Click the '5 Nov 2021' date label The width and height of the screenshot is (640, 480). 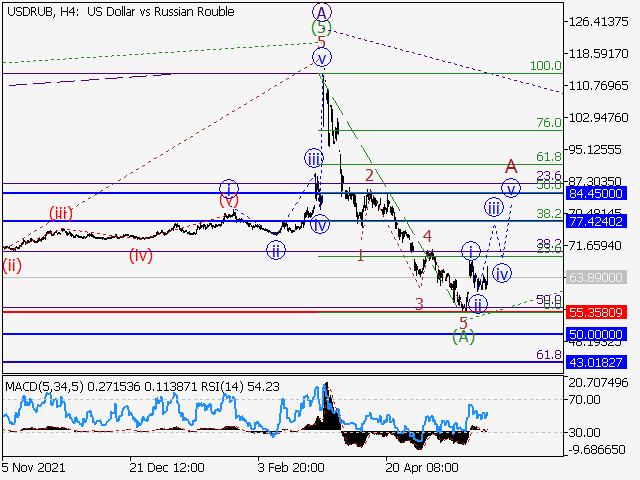point(33,467)
